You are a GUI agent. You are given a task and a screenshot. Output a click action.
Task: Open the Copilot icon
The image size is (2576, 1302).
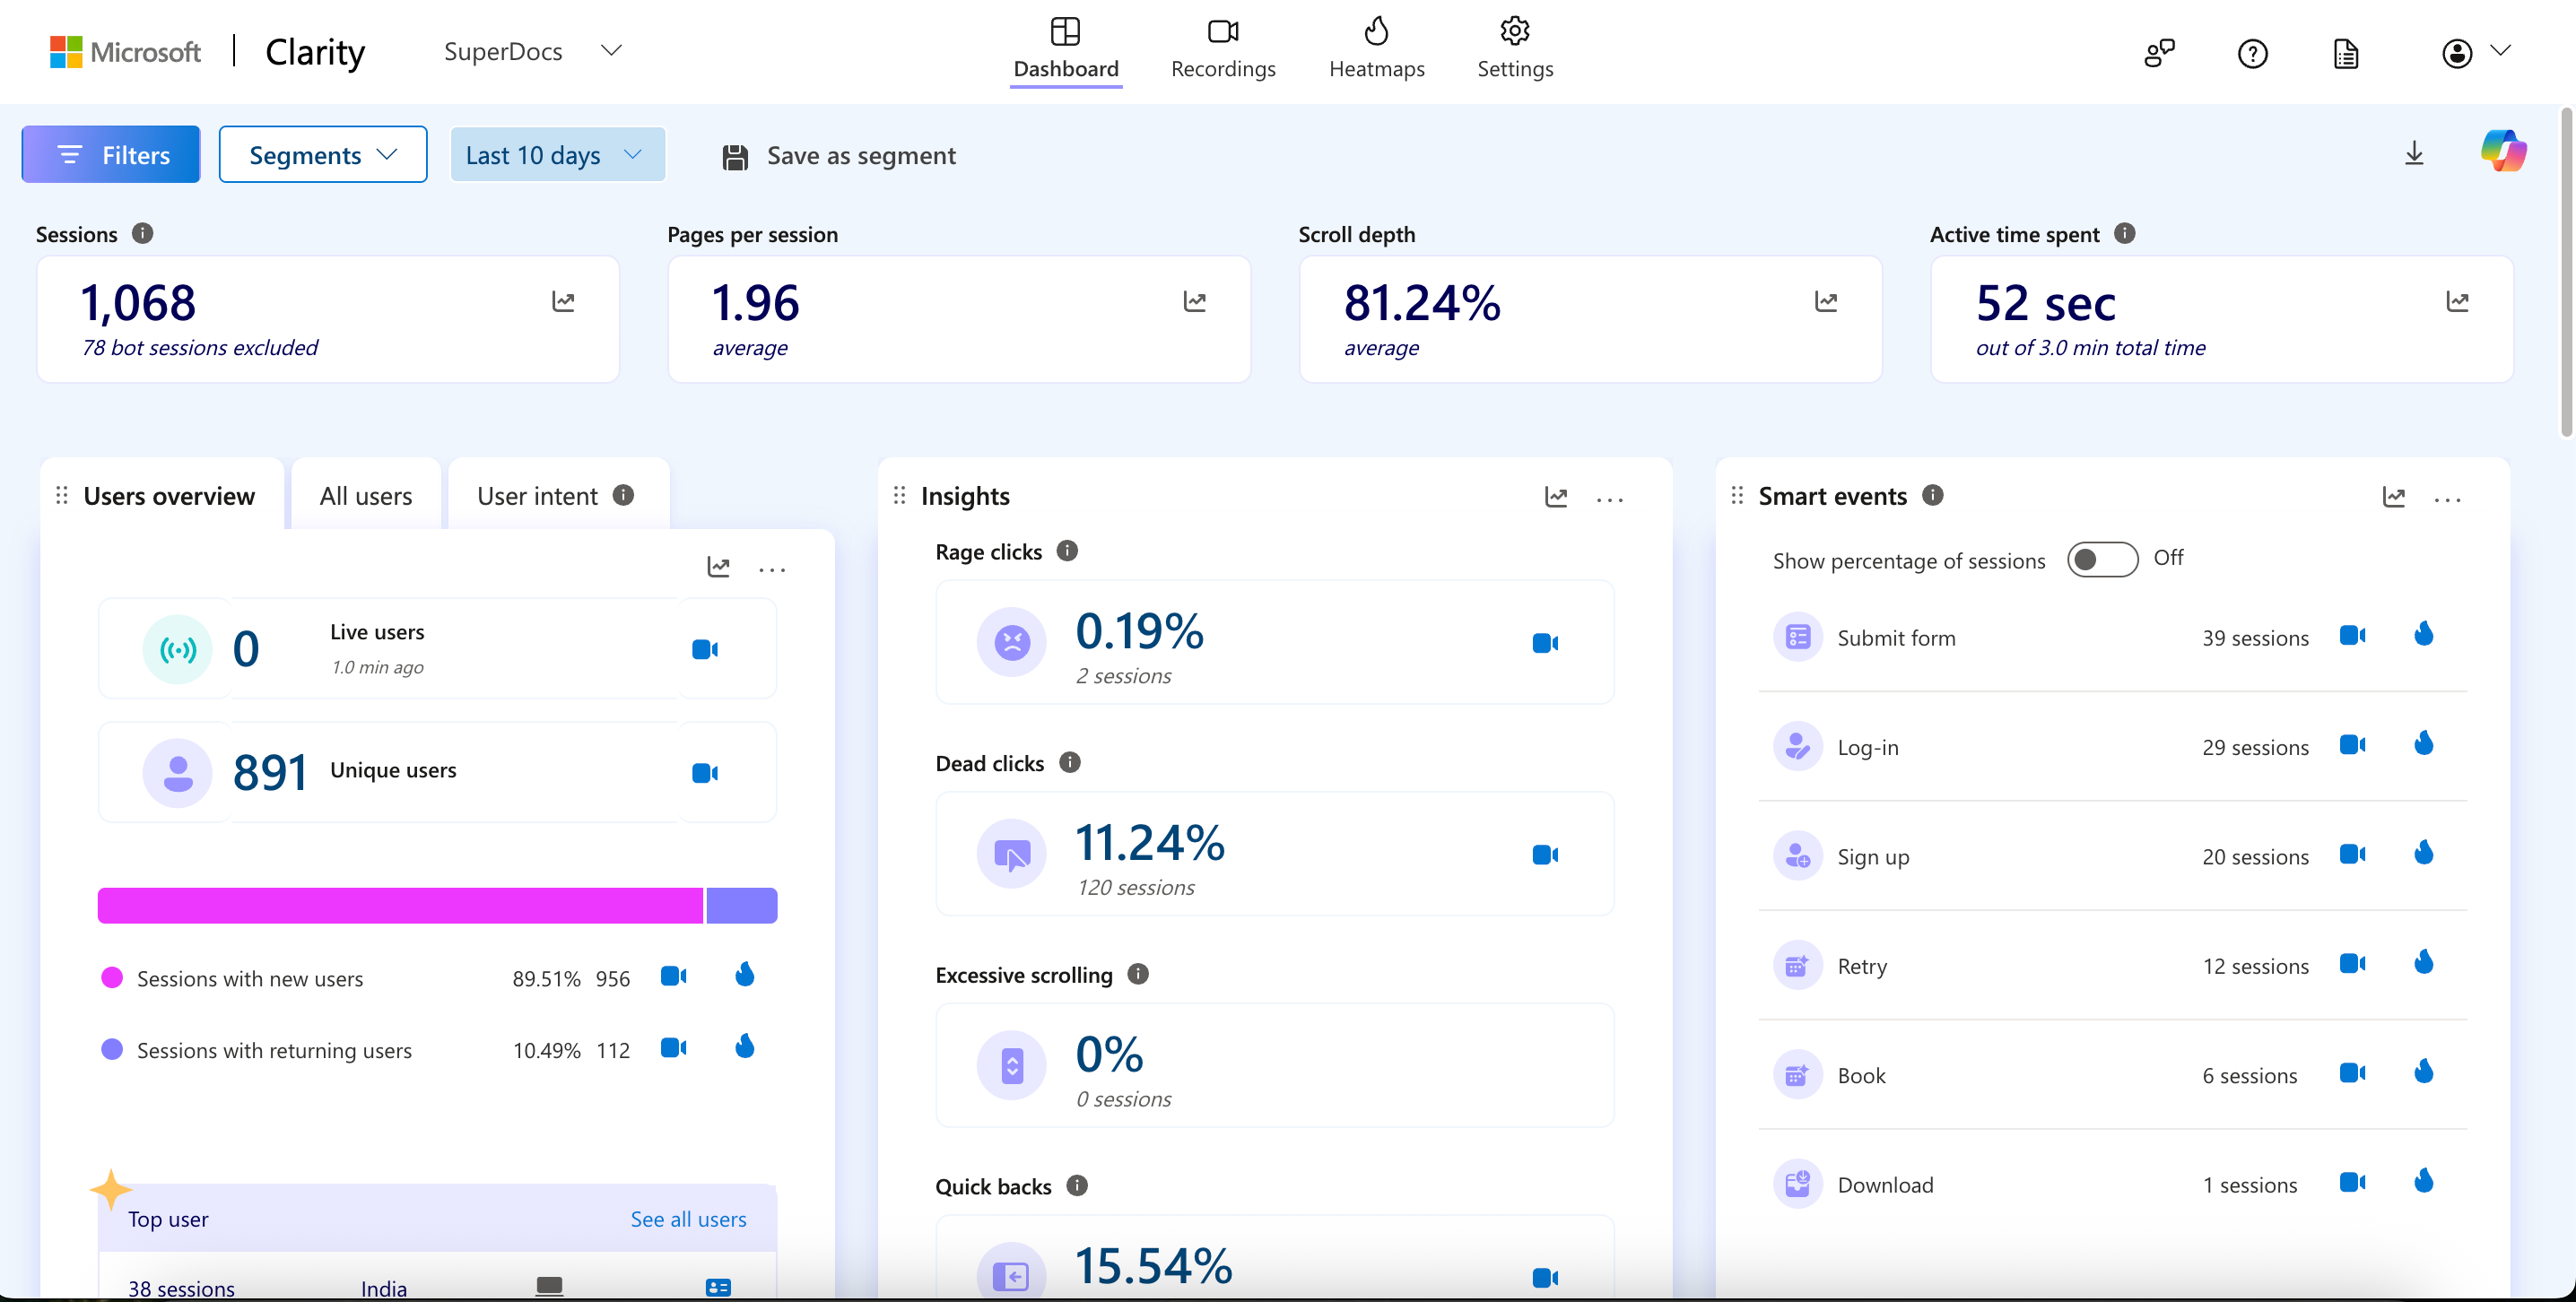pos(2503,152)
